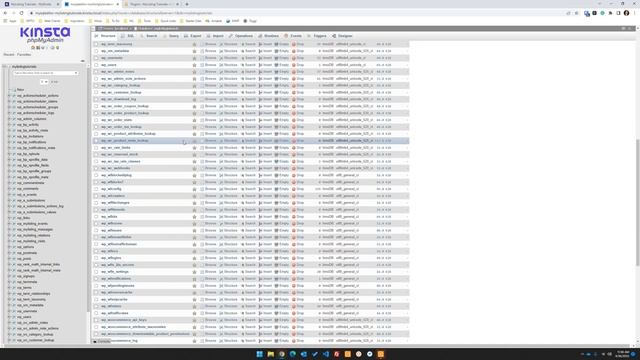Check the wp_usermeta row checkbox
Viewport: 640px width, 360px height.
coord(96,58)
